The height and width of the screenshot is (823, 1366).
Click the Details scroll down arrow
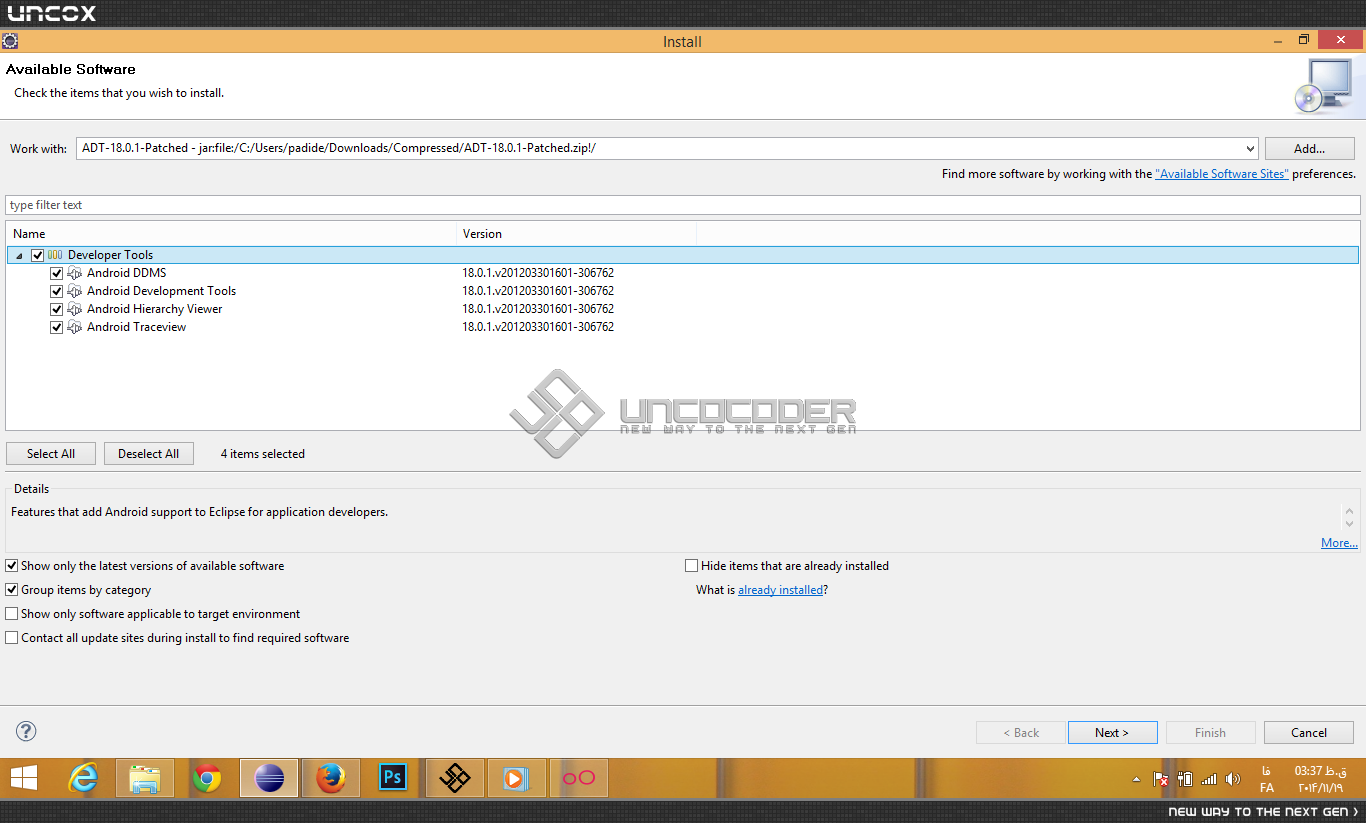1350,524
